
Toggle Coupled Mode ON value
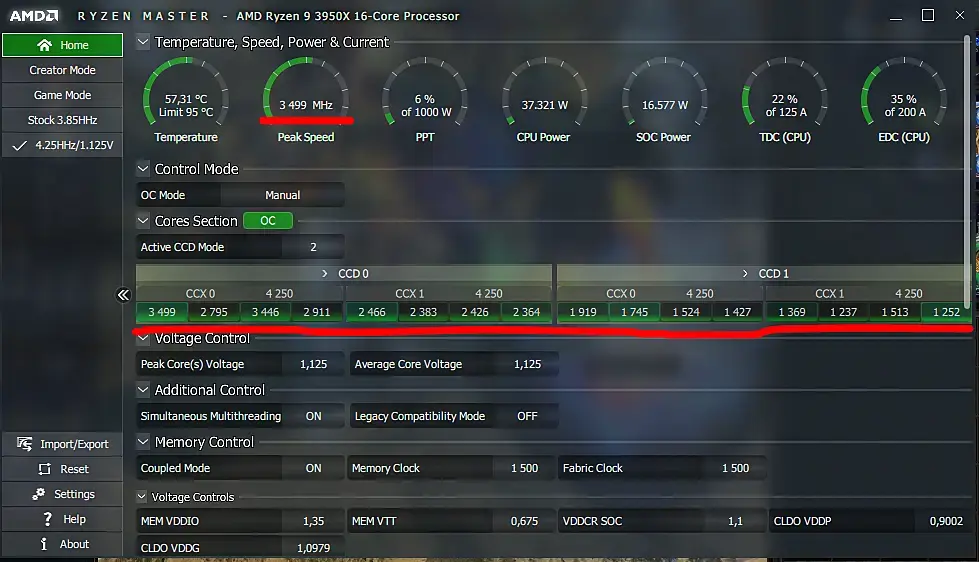(x=313, y=468)
